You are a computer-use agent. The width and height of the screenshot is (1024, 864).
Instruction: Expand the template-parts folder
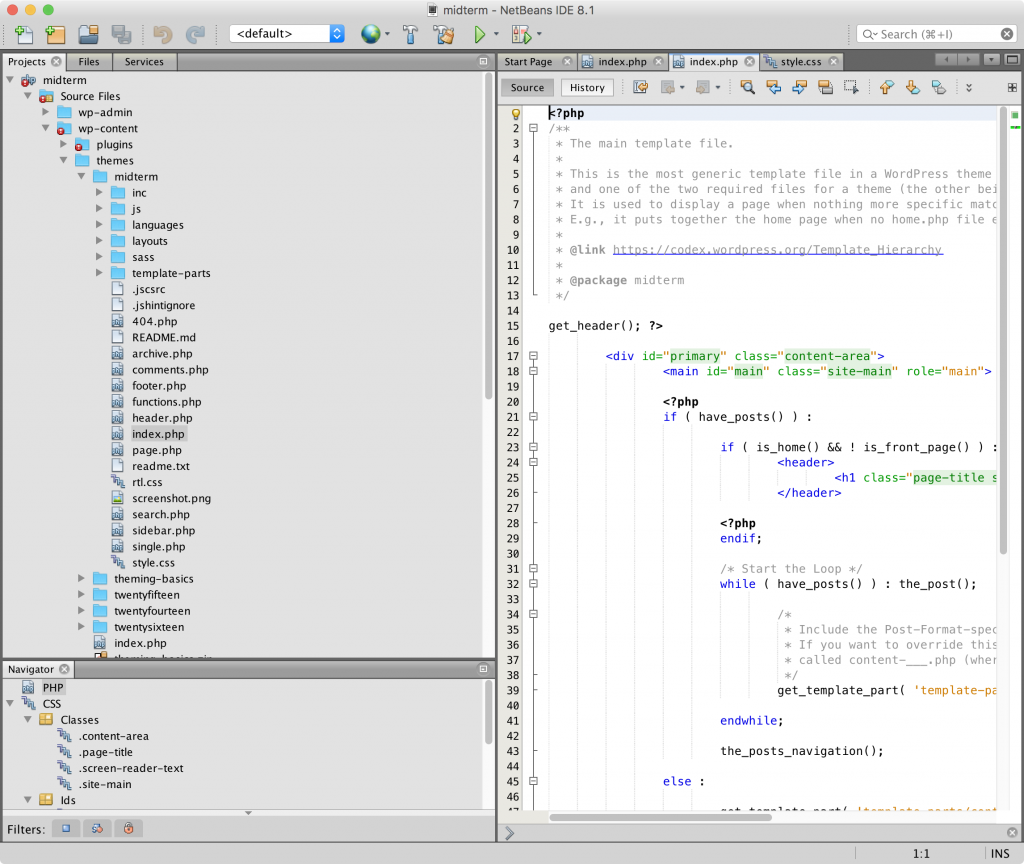(x=99, y=273)
